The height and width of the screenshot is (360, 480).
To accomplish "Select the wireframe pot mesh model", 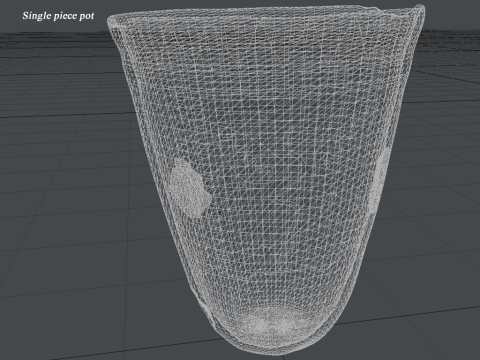I will [266, 180].
